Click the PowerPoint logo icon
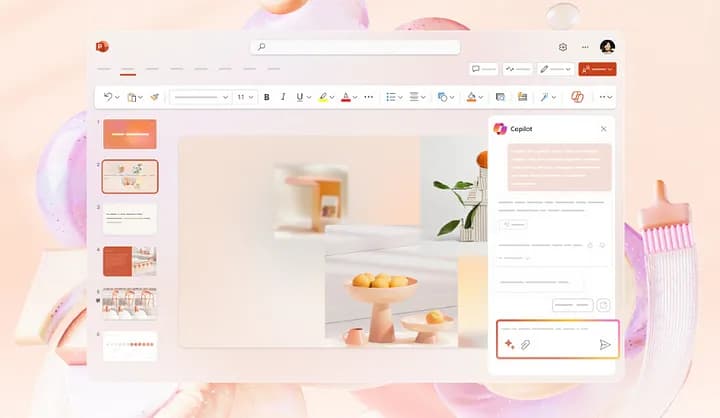The height and width of the screenshot is (418, 720). [x=102, y=46]
